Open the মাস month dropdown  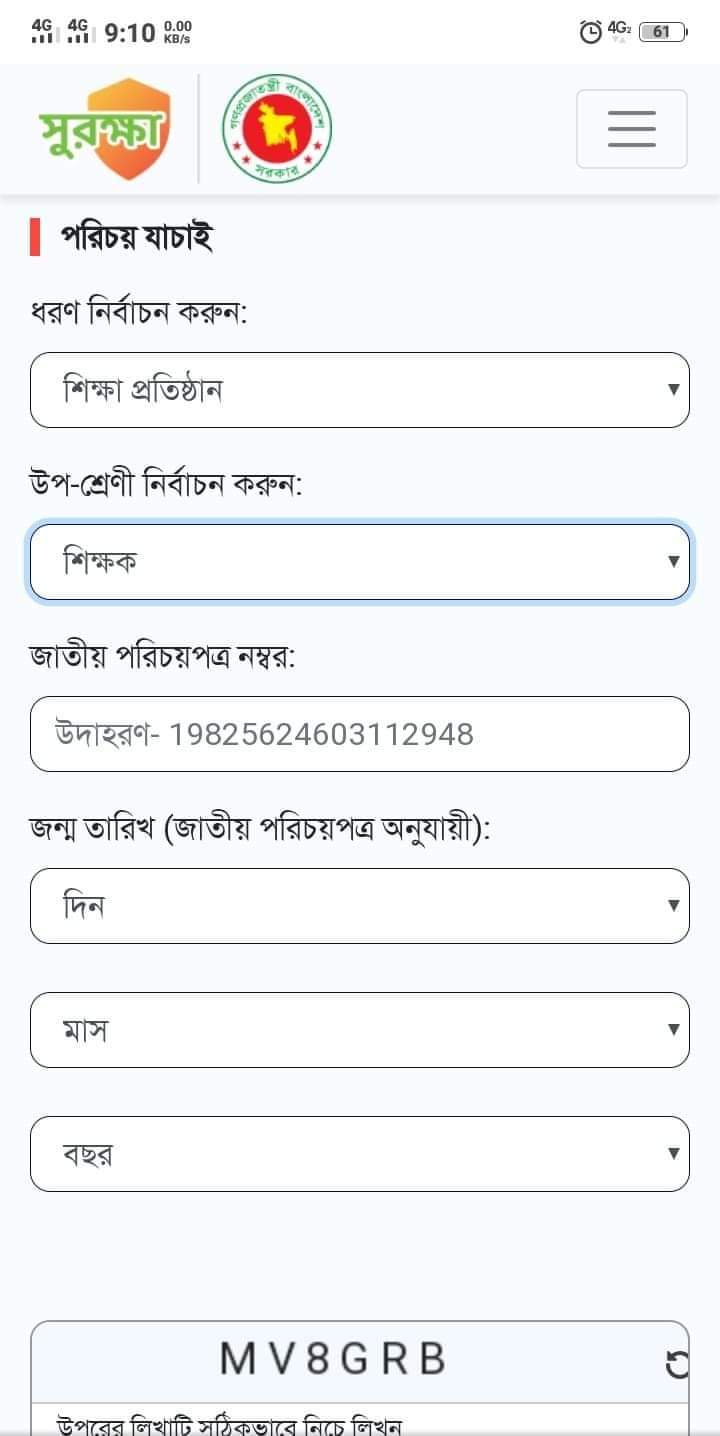tap(360, 1030)
